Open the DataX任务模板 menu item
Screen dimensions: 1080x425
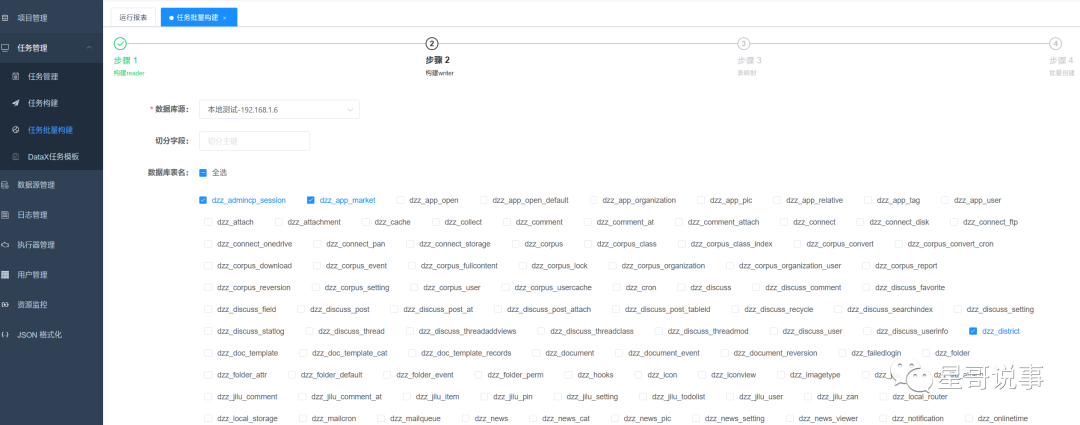point(53,157)
